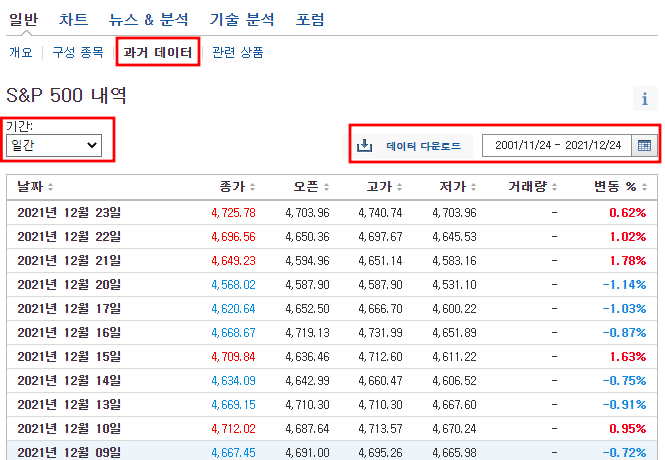Open the 관련 상품 sub-tab
The image size is (665, 460).
click(238, 52)
